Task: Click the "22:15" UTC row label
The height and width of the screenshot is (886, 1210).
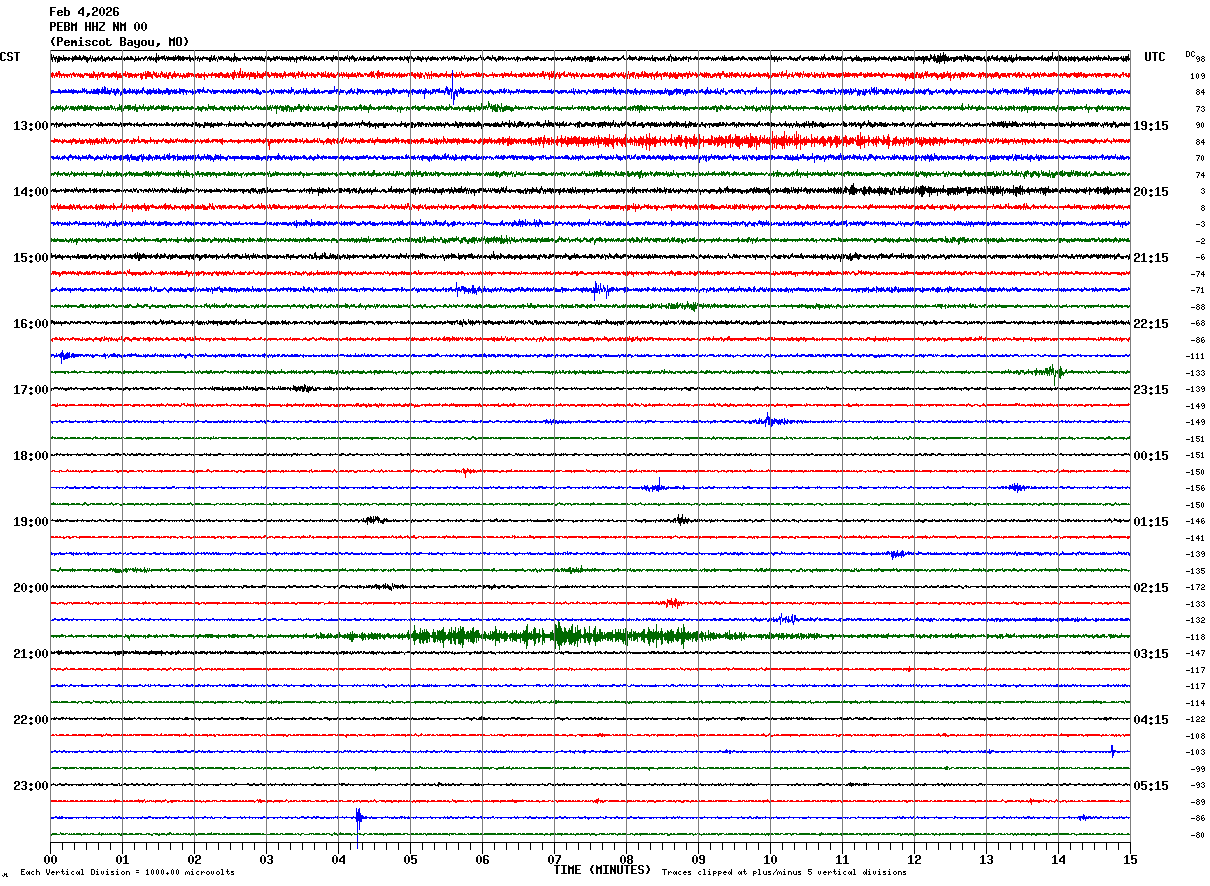Action: 1151,324
